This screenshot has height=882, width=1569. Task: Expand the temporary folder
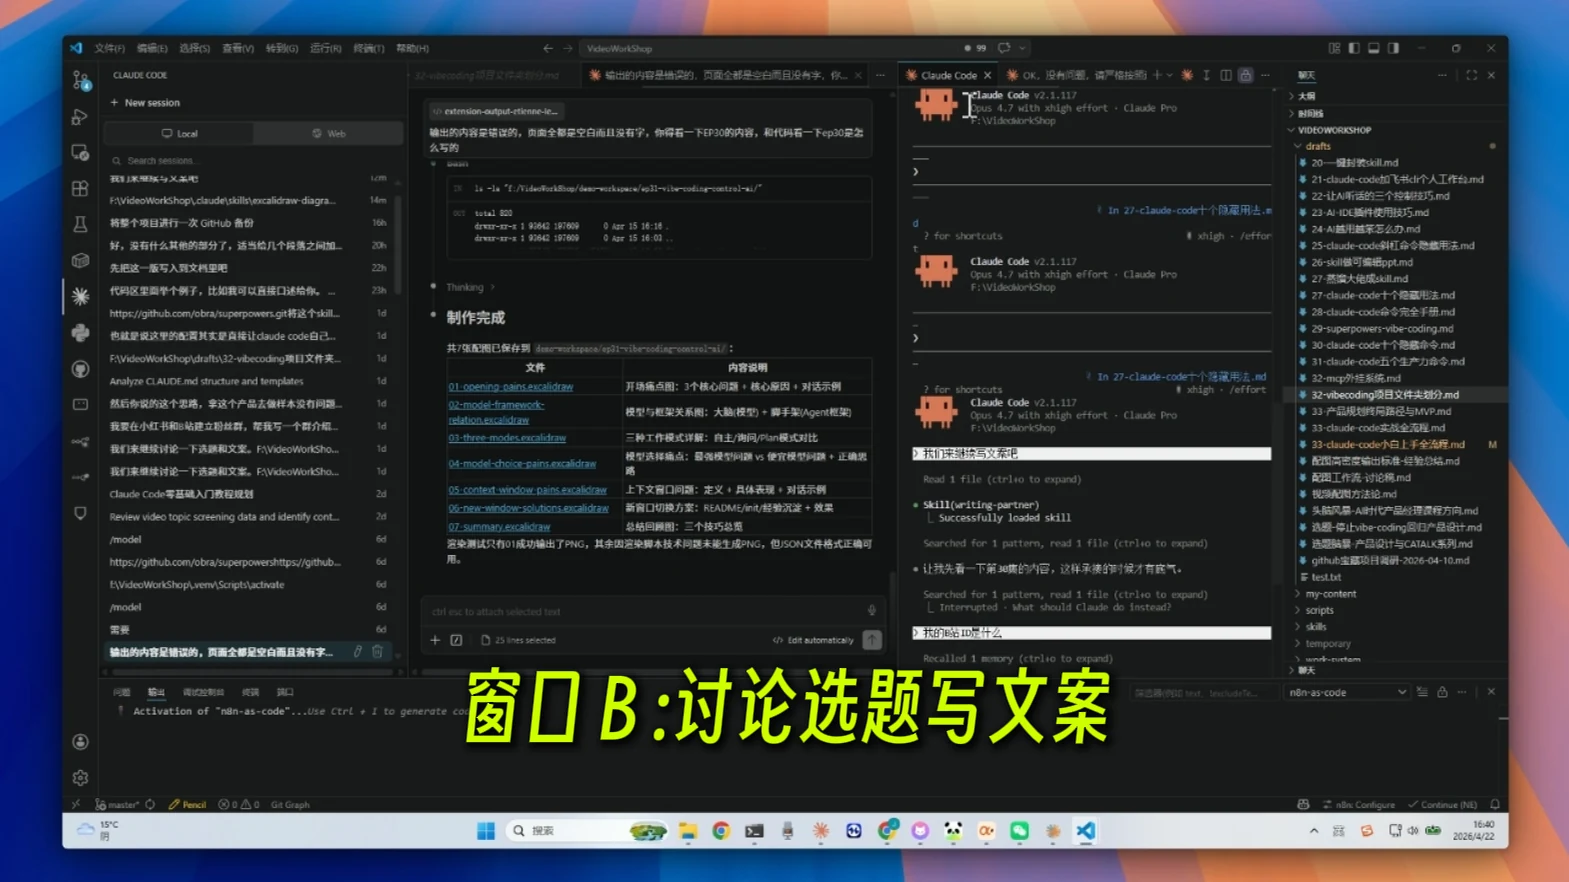tap(1327, 644)
